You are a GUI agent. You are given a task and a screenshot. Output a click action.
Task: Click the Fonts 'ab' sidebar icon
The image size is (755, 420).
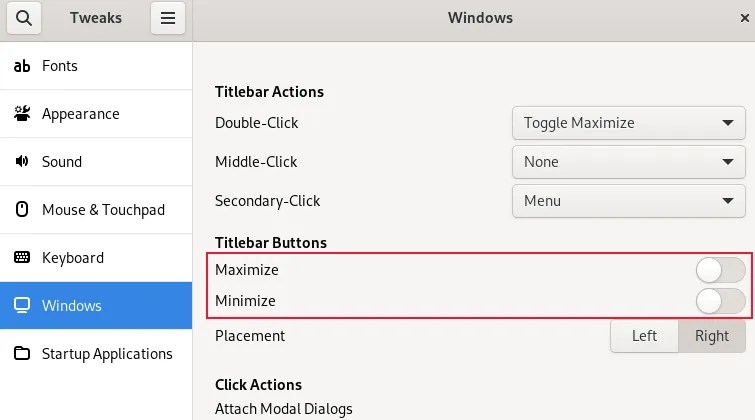22,66
